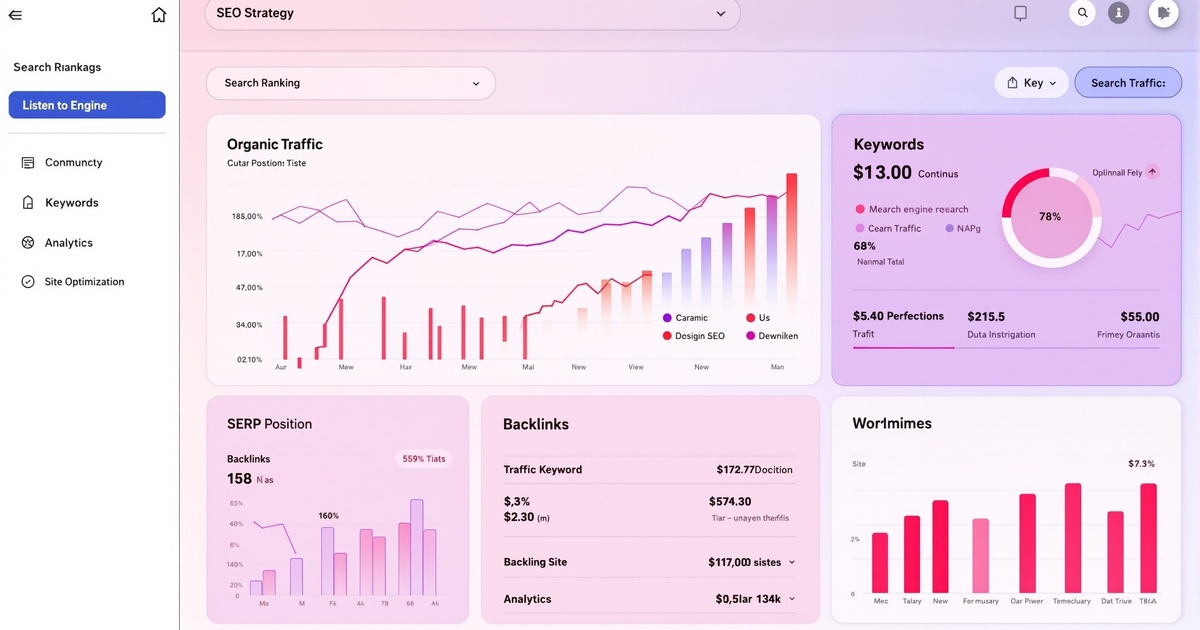This screenshot has width=1200, height=630.
Task: Open the Key dropdown menu
Action: tap(1032, 83)
